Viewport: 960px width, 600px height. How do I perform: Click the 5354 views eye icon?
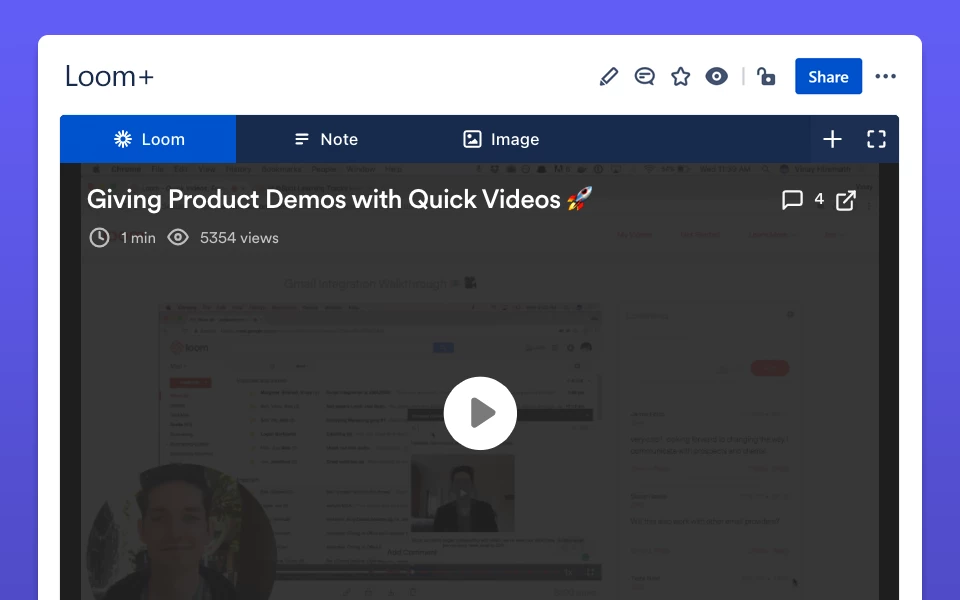tap(178, 238)
